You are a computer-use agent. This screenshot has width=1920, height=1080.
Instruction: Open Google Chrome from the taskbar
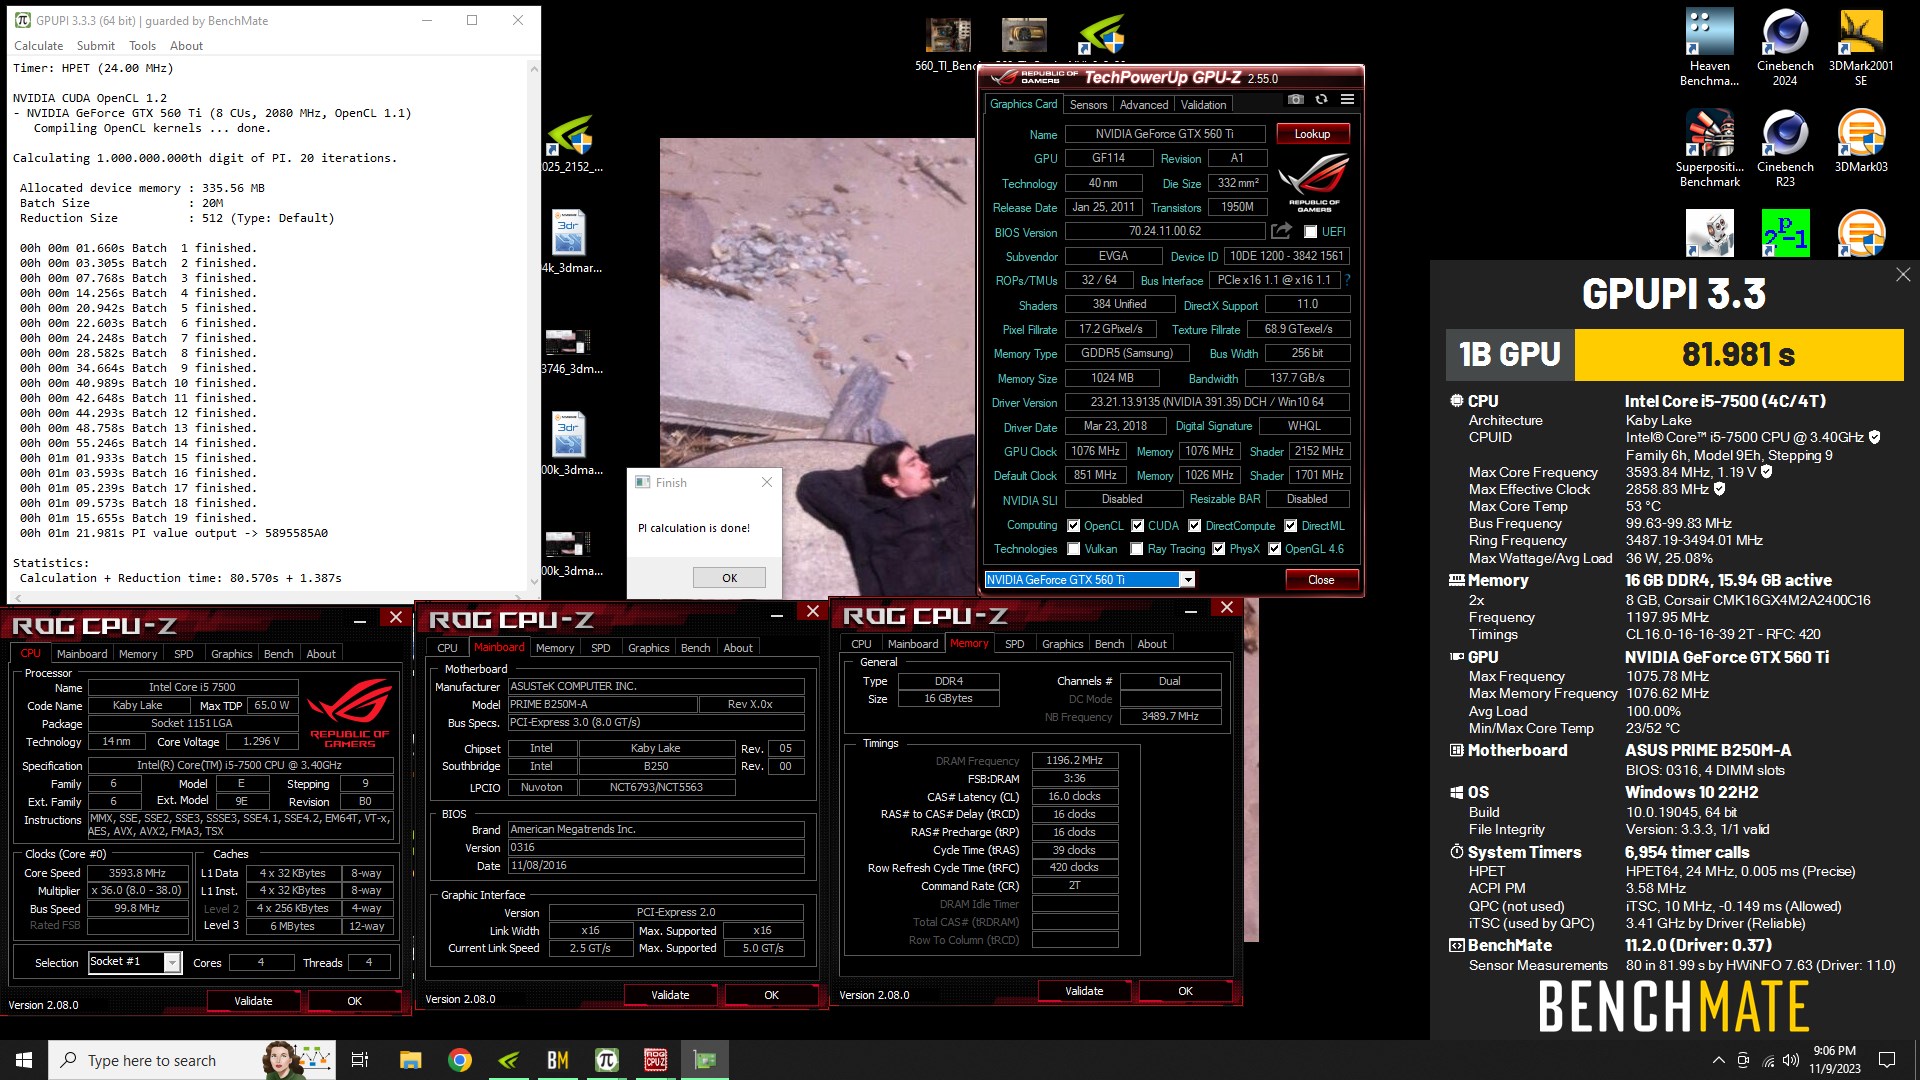(460, 1060)
